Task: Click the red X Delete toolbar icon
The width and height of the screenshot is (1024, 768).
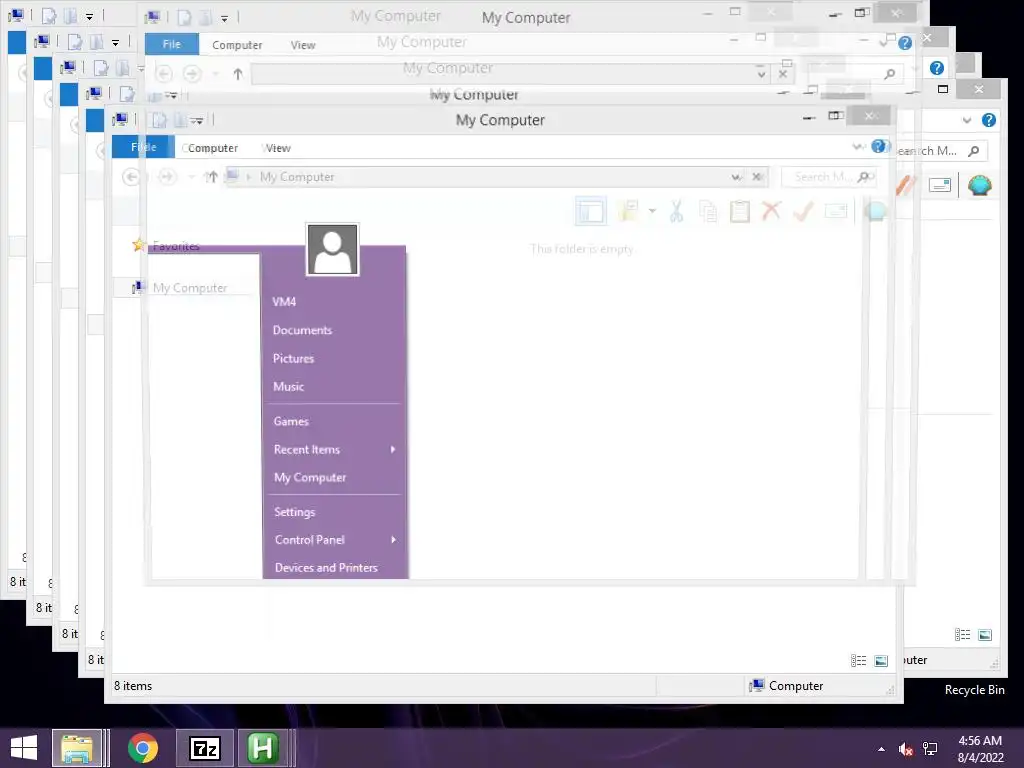Action: [771, 211]
